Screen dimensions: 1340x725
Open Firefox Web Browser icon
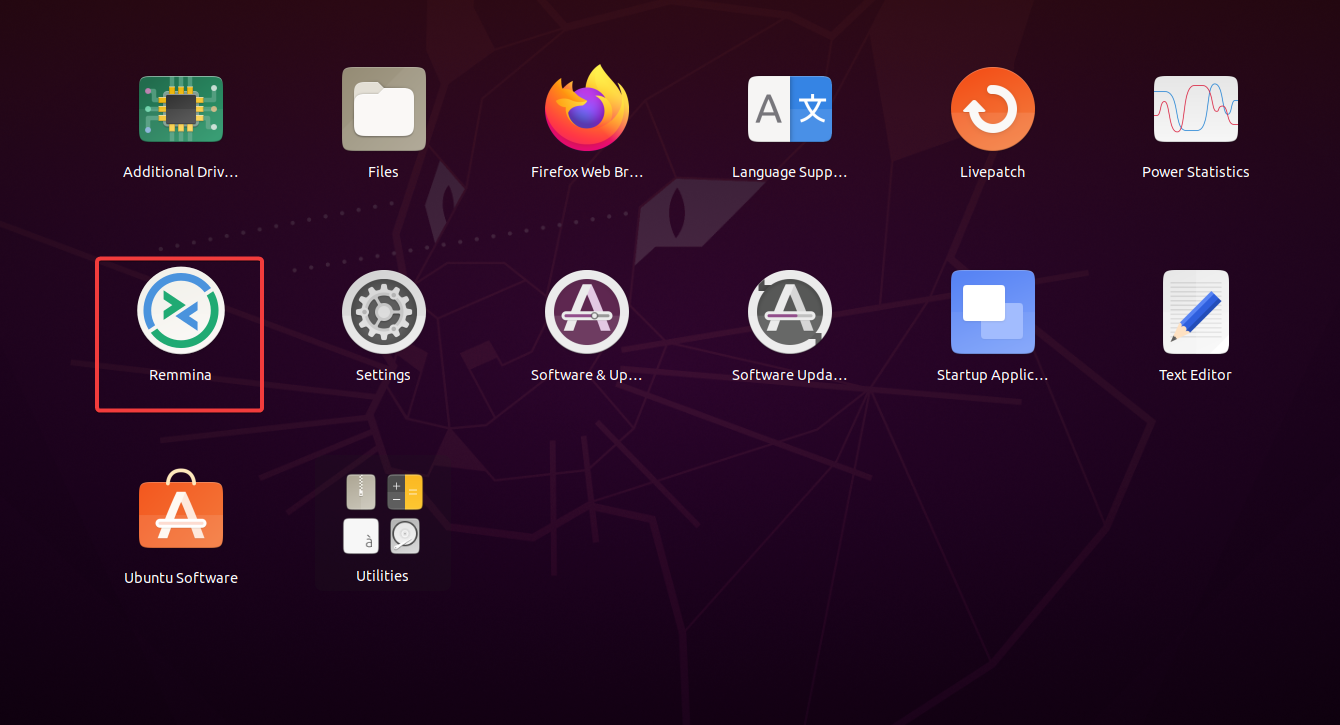click(x=587, y=108)
